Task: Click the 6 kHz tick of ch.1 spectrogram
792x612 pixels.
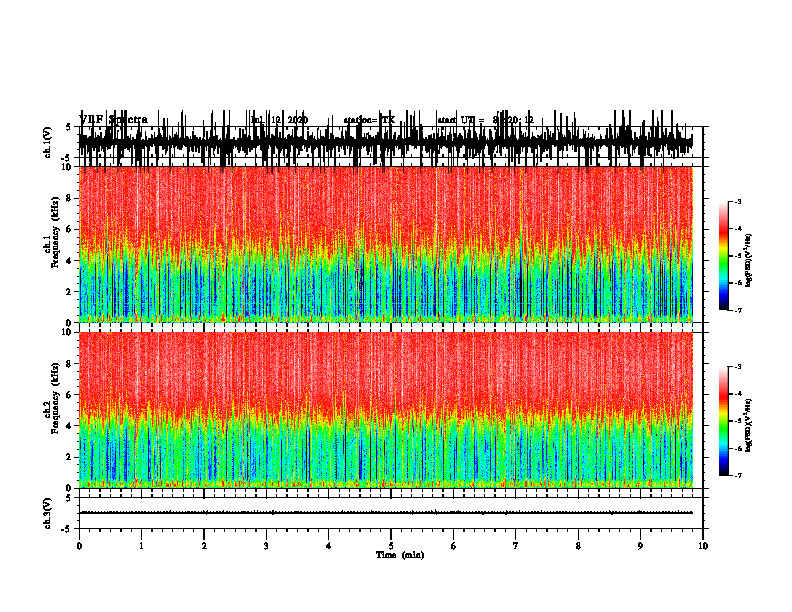Action: [69, 229]
